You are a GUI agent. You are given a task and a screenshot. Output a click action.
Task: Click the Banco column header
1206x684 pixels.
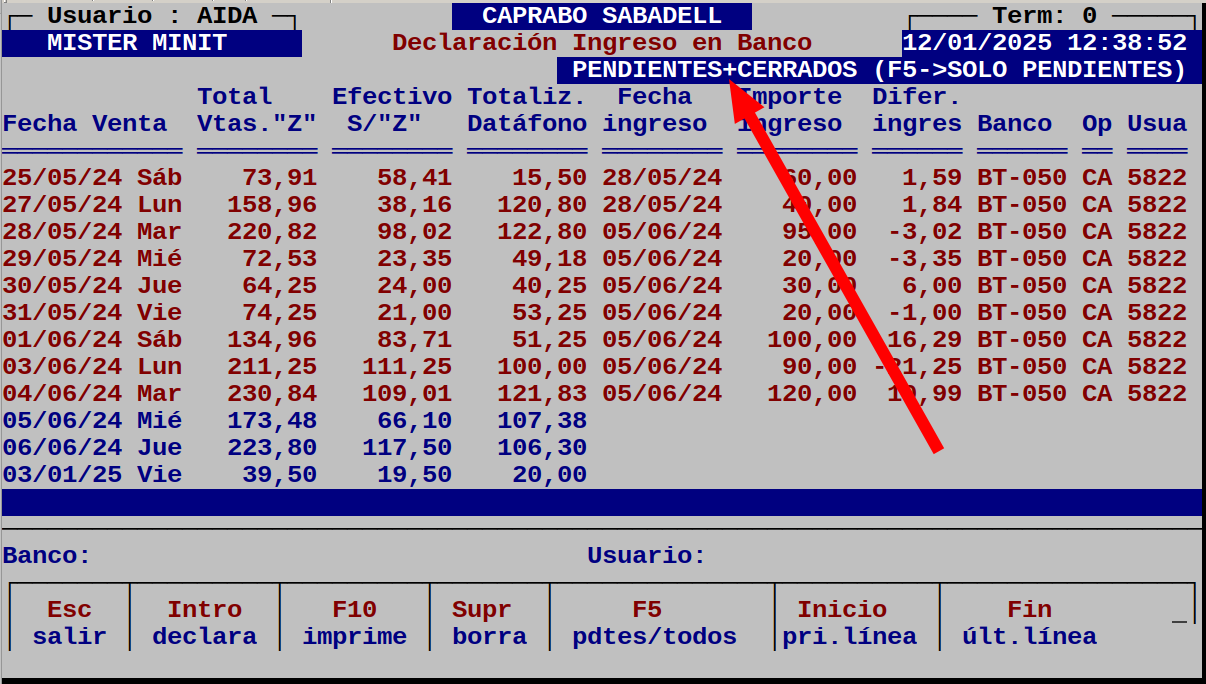[x=1014, y=124]
